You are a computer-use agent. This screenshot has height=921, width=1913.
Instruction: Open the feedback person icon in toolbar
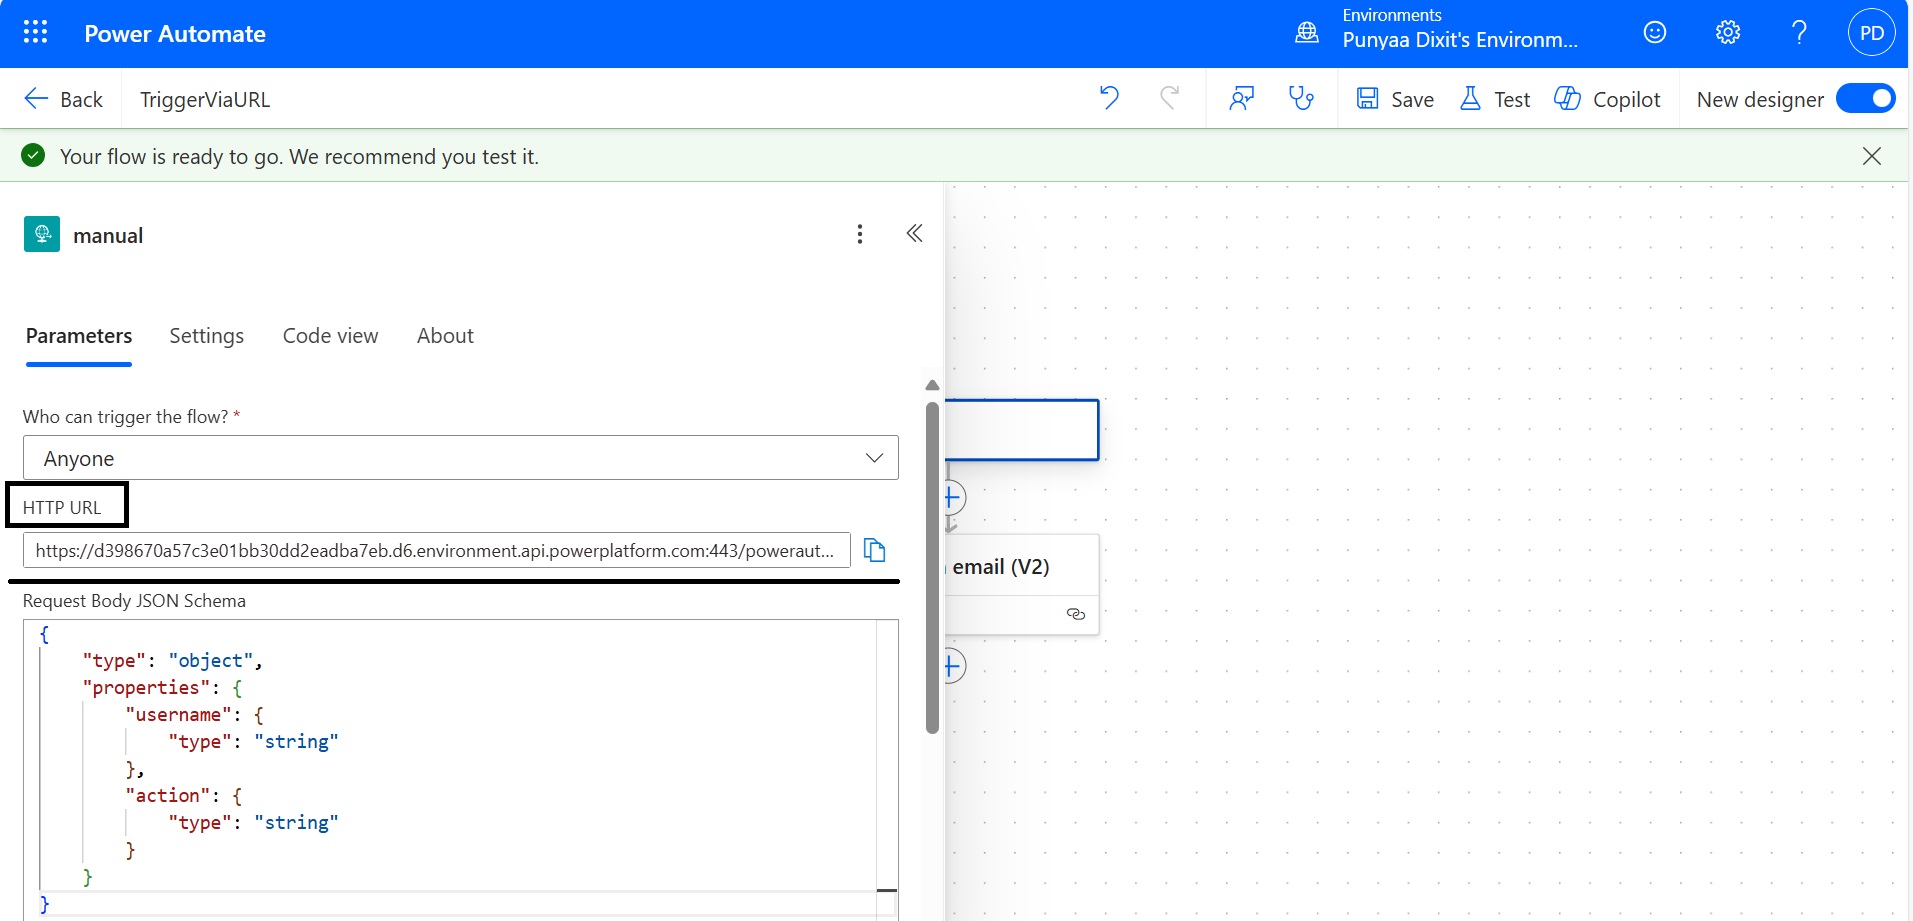click(1242, 98)
